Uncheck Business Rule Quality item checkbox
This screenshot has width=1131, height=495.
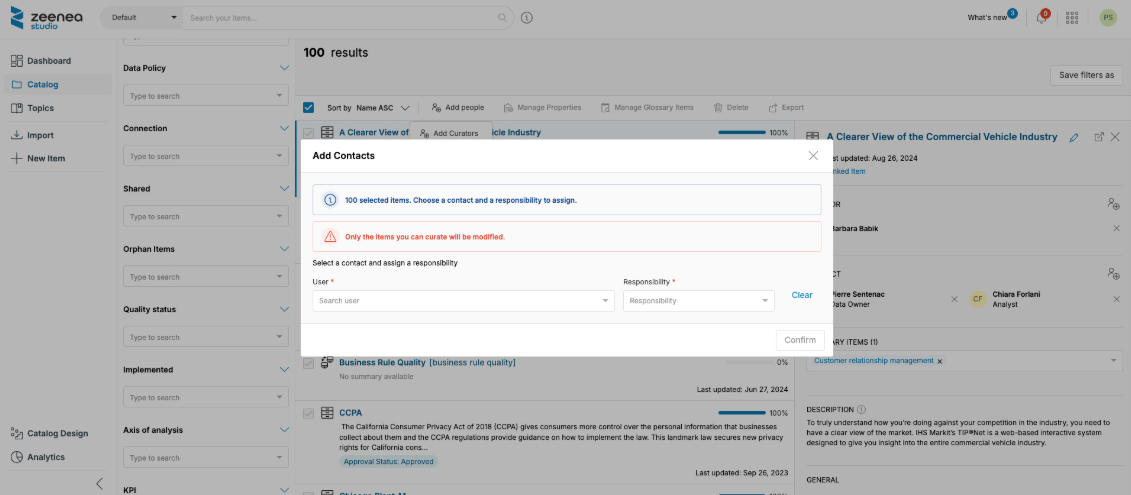(x=309, y=363)
